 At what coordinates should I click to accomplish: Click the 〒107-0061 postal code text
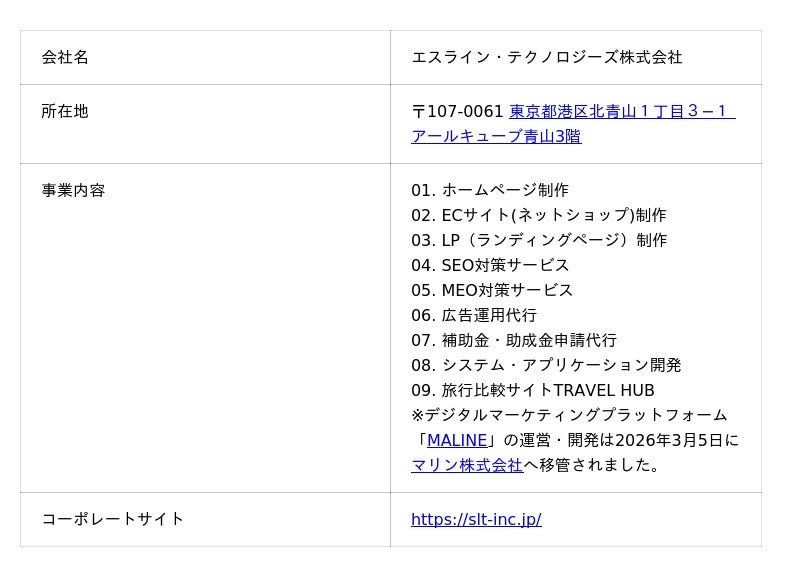pos(457,111)
